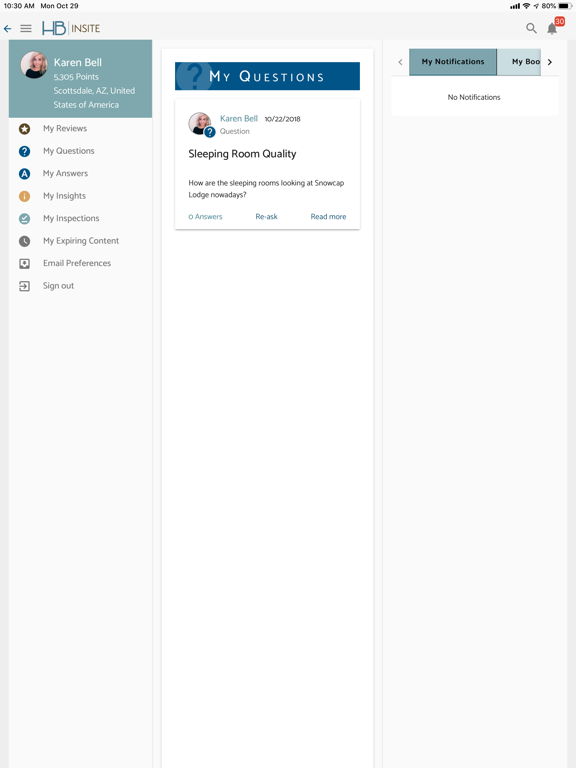This screenshot has height=768, width=576.
Task: Click the My Insights info icon
Action: point(24,196)
